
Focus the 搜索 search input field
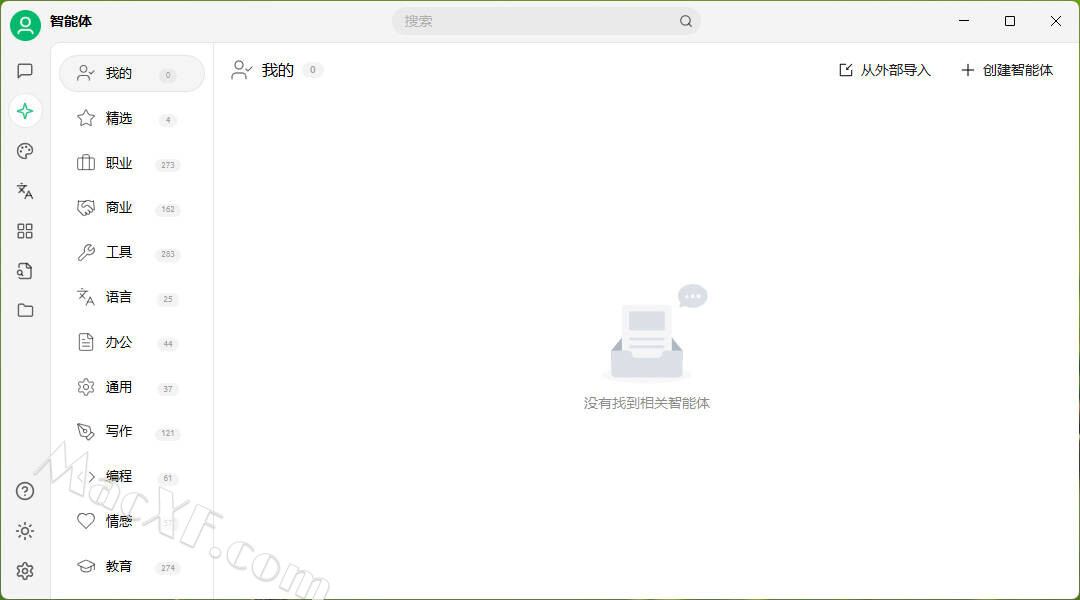(x=546, y=21)
